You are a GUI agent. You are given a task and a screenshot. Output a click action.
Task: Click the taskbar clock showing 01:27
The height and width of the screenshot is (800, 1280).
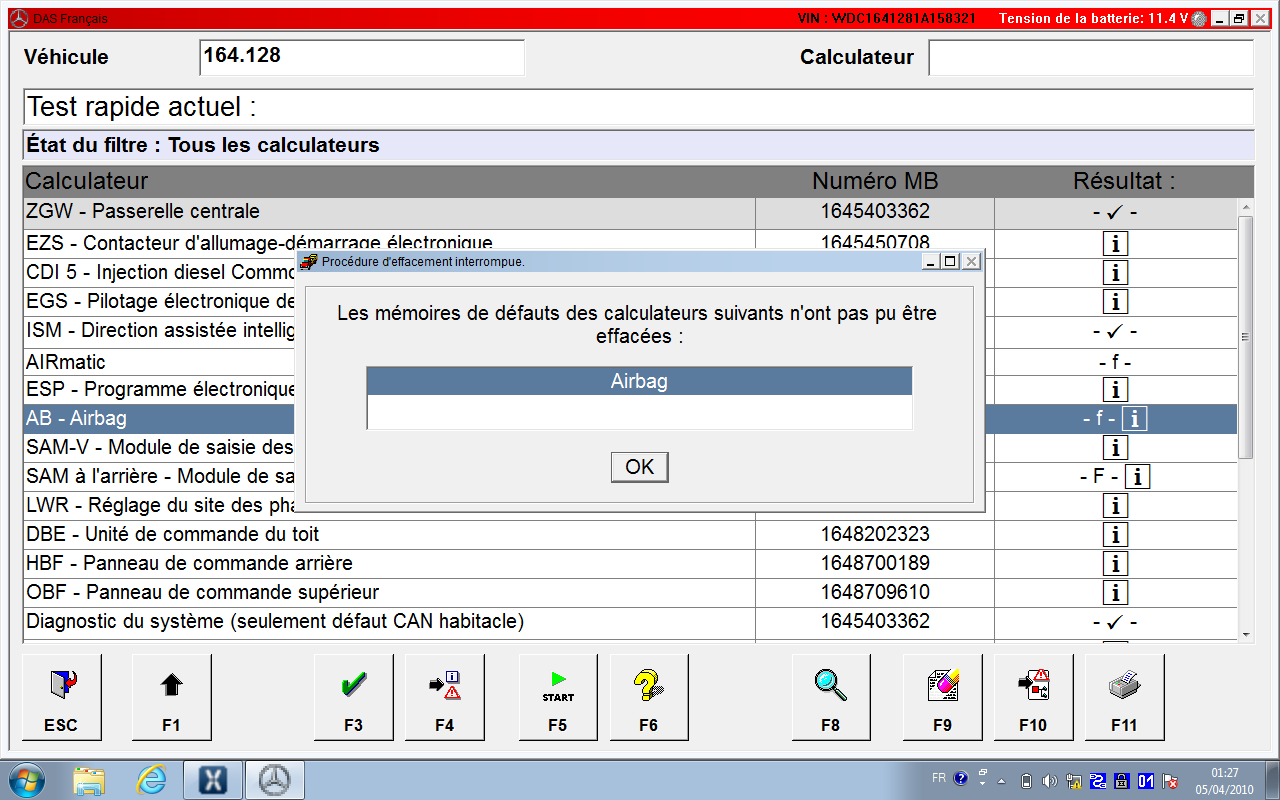click(1225, 772)
